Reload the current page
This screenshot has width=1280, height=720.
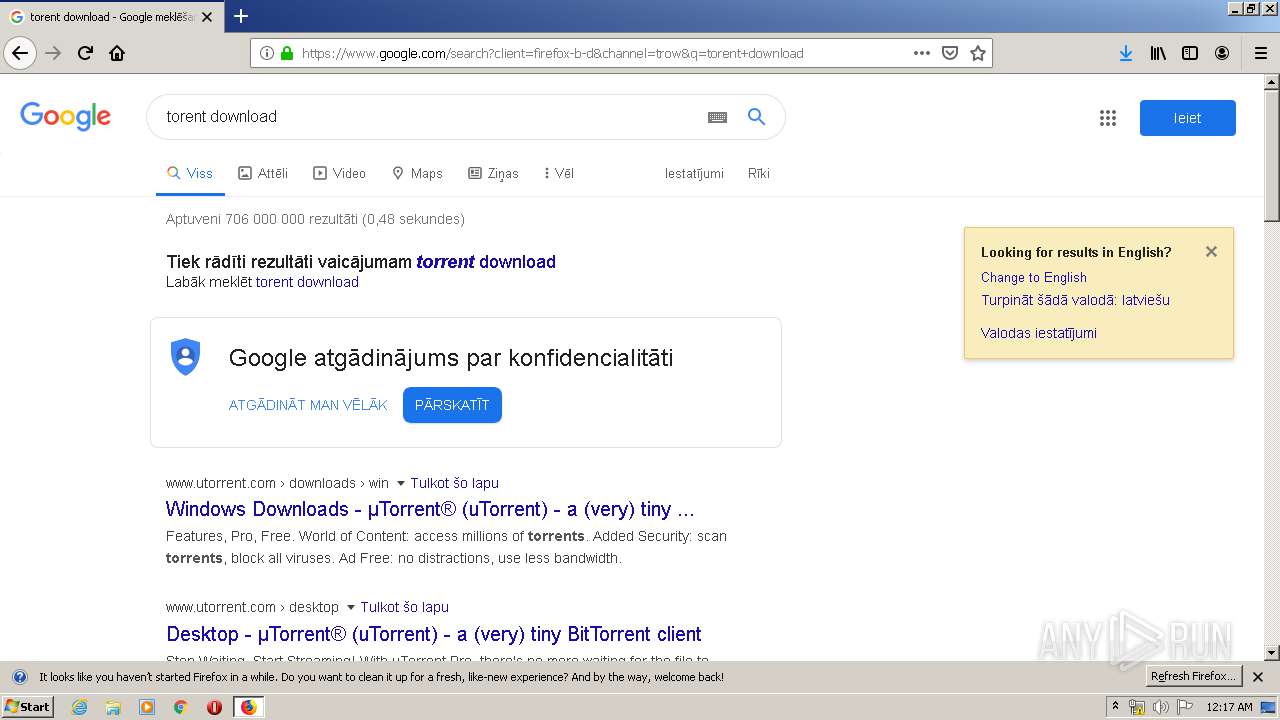(85, 53)
